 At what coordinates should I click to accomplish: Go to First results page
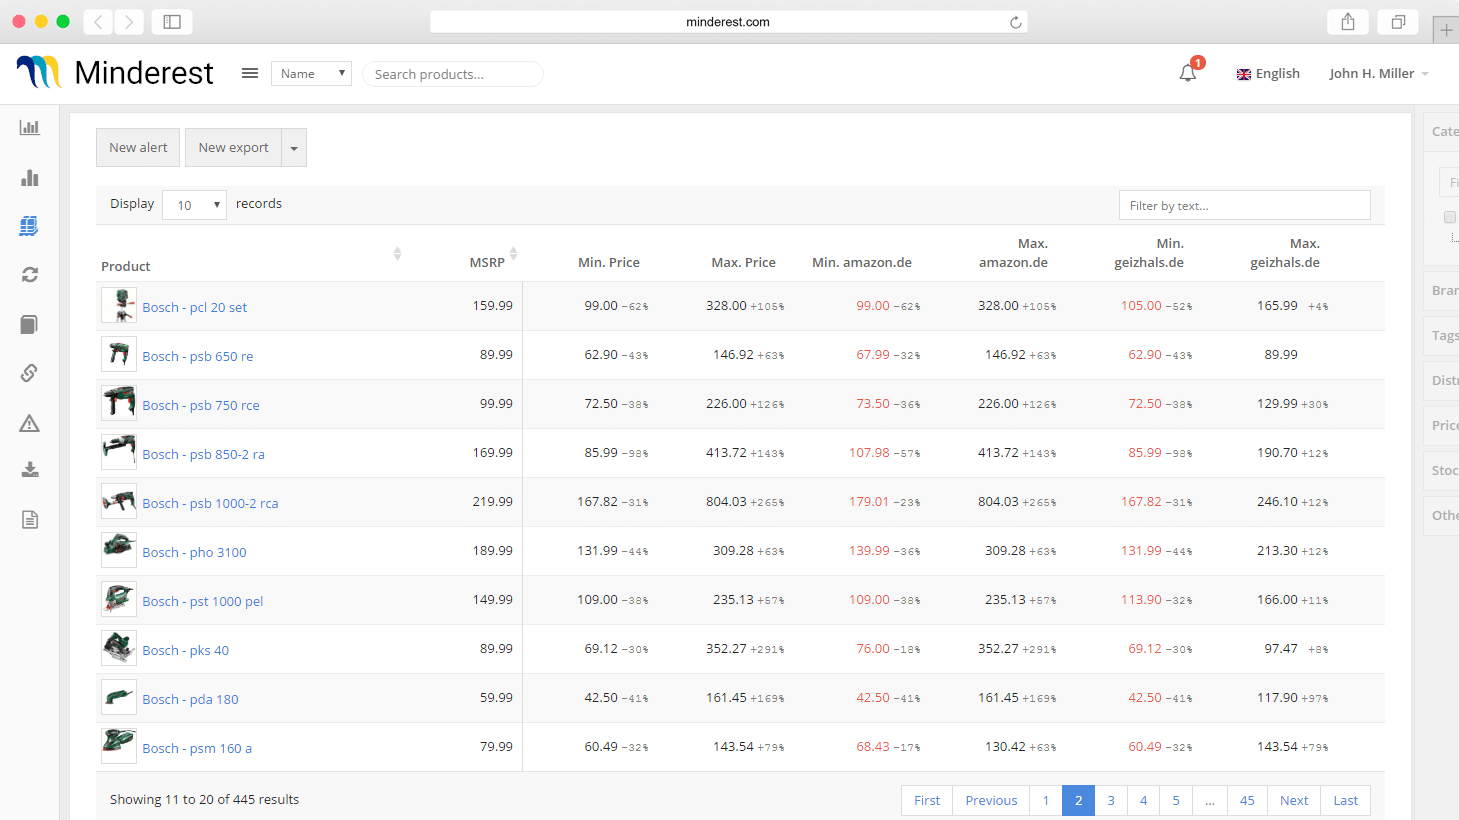point(927,800)
